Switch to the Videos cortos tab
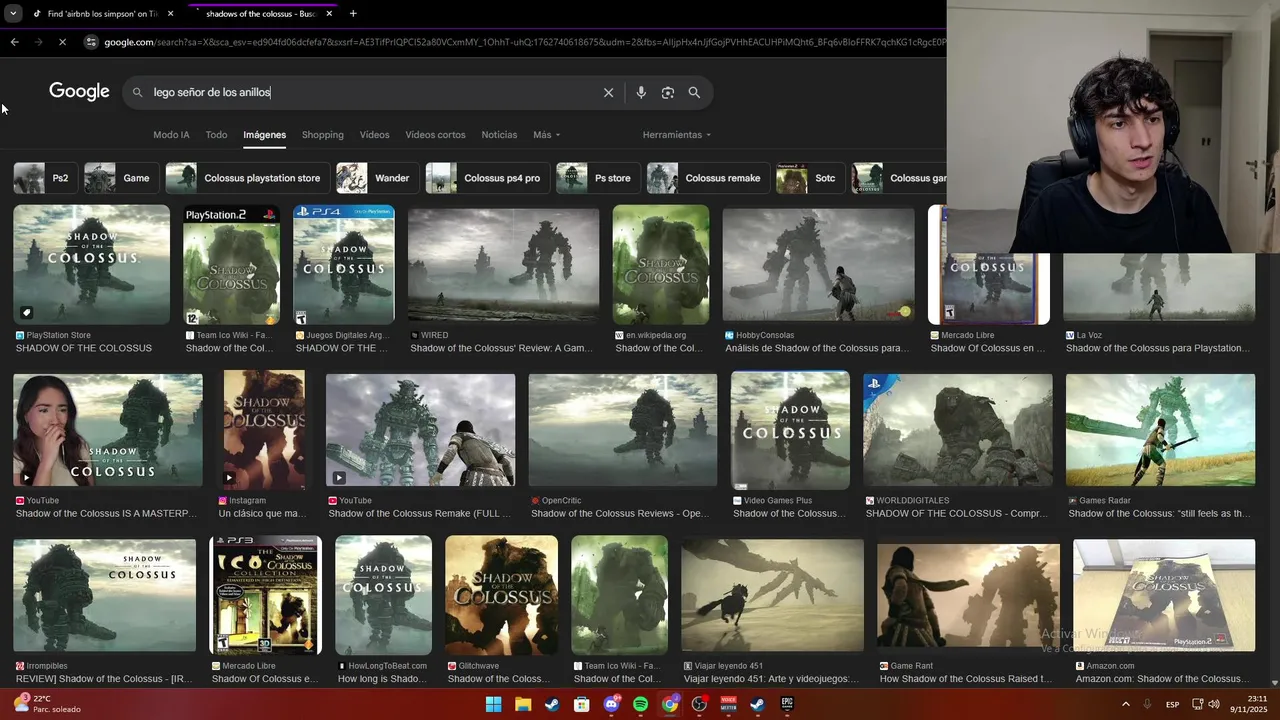1280x720 pixels. pos(435,135)
